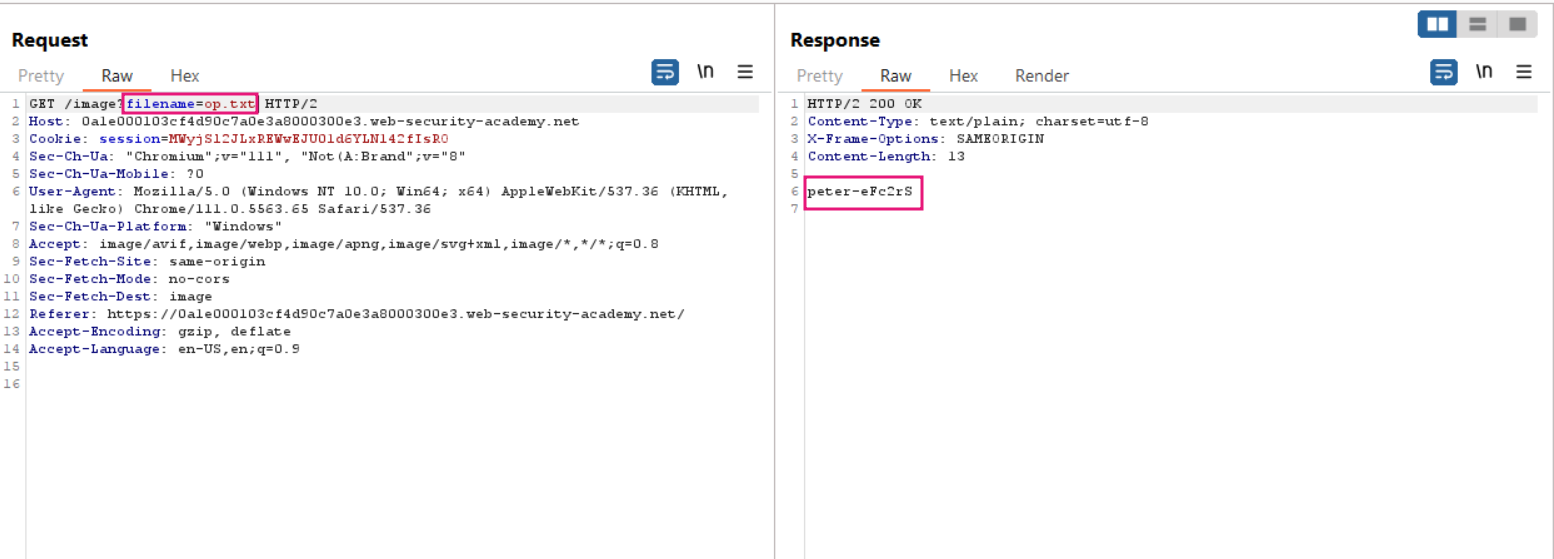Click the Accept-Language en-US line
1554x559 pixels.
click(x=164, y=349)
